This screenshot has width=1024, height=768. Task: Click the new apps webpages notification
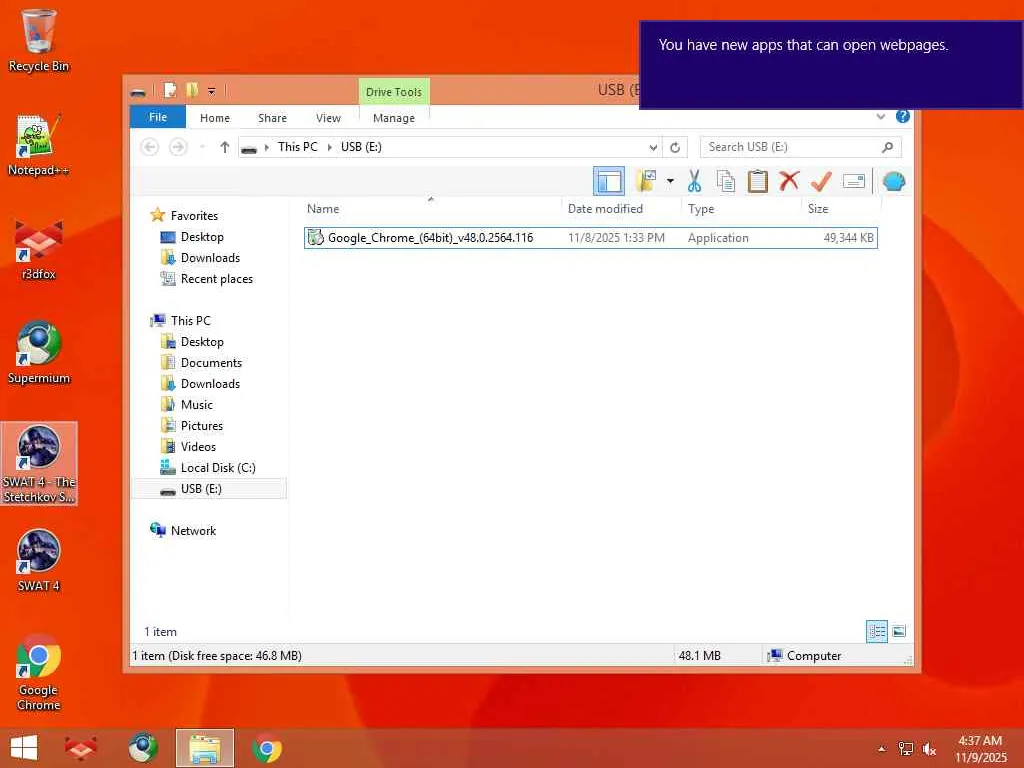[831, 65]
